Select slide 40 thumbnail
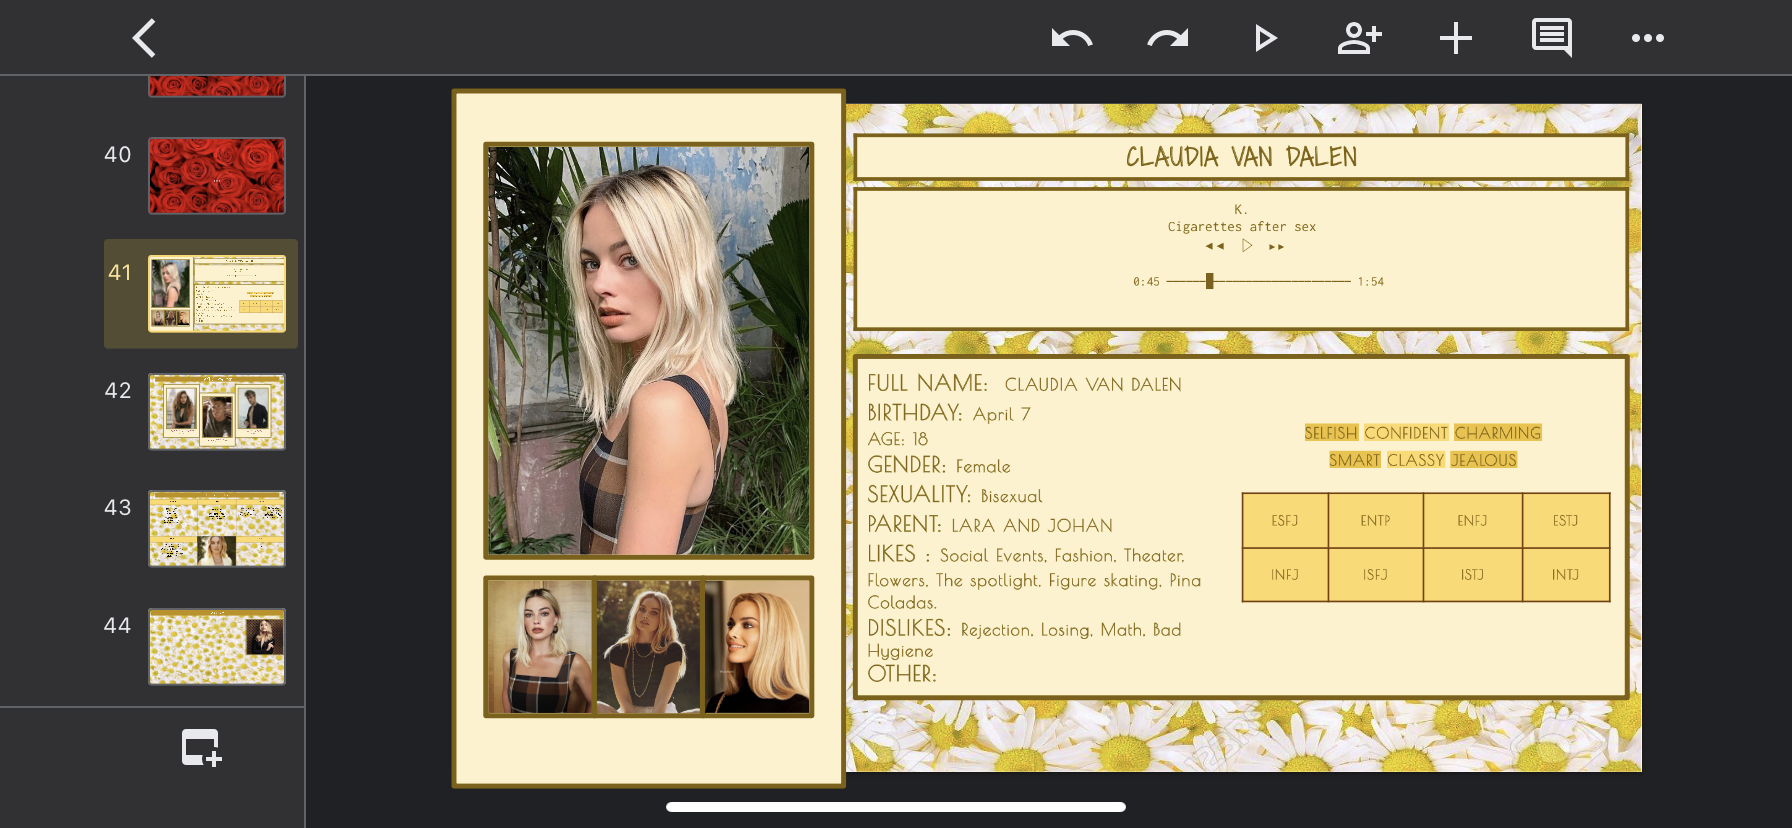The height and width of the screenshot is (828, 1792). tap(217, 176)
